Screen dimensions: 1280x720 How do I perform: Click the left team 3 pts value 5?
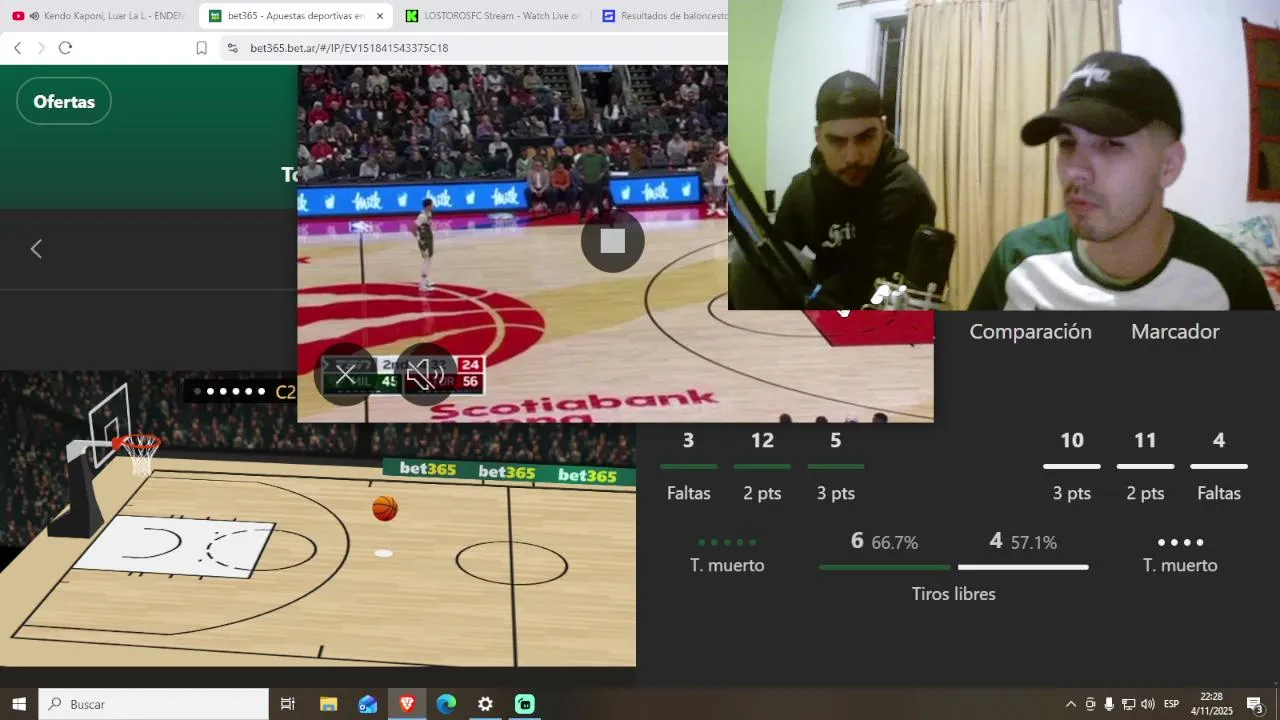tap(835, 440)
